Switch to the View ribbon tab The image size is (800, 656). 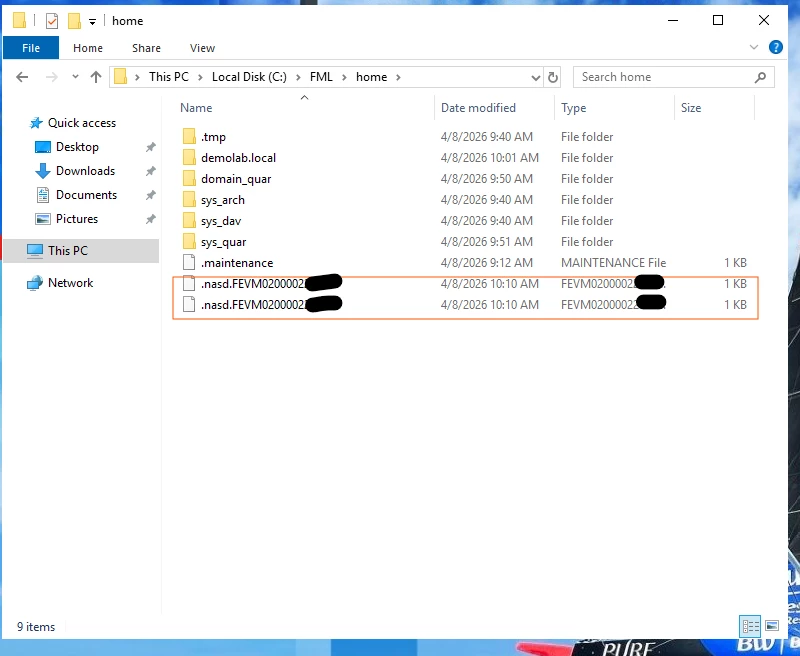[203, 48]
